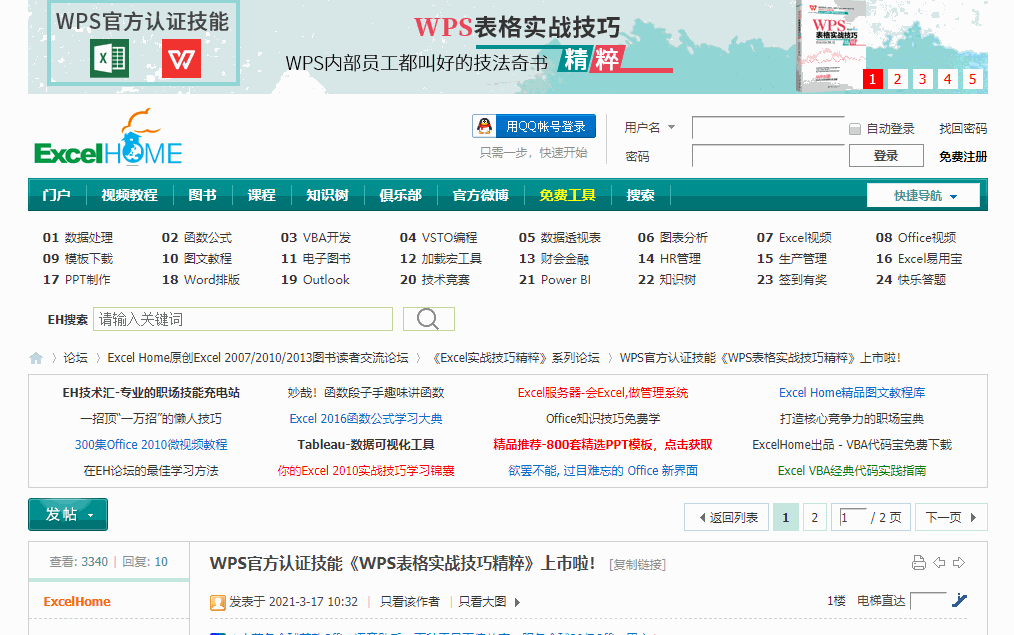Screen dimensions: 1014x635
Task: Open 门户 nav menu item
Action: click(56, 195)
